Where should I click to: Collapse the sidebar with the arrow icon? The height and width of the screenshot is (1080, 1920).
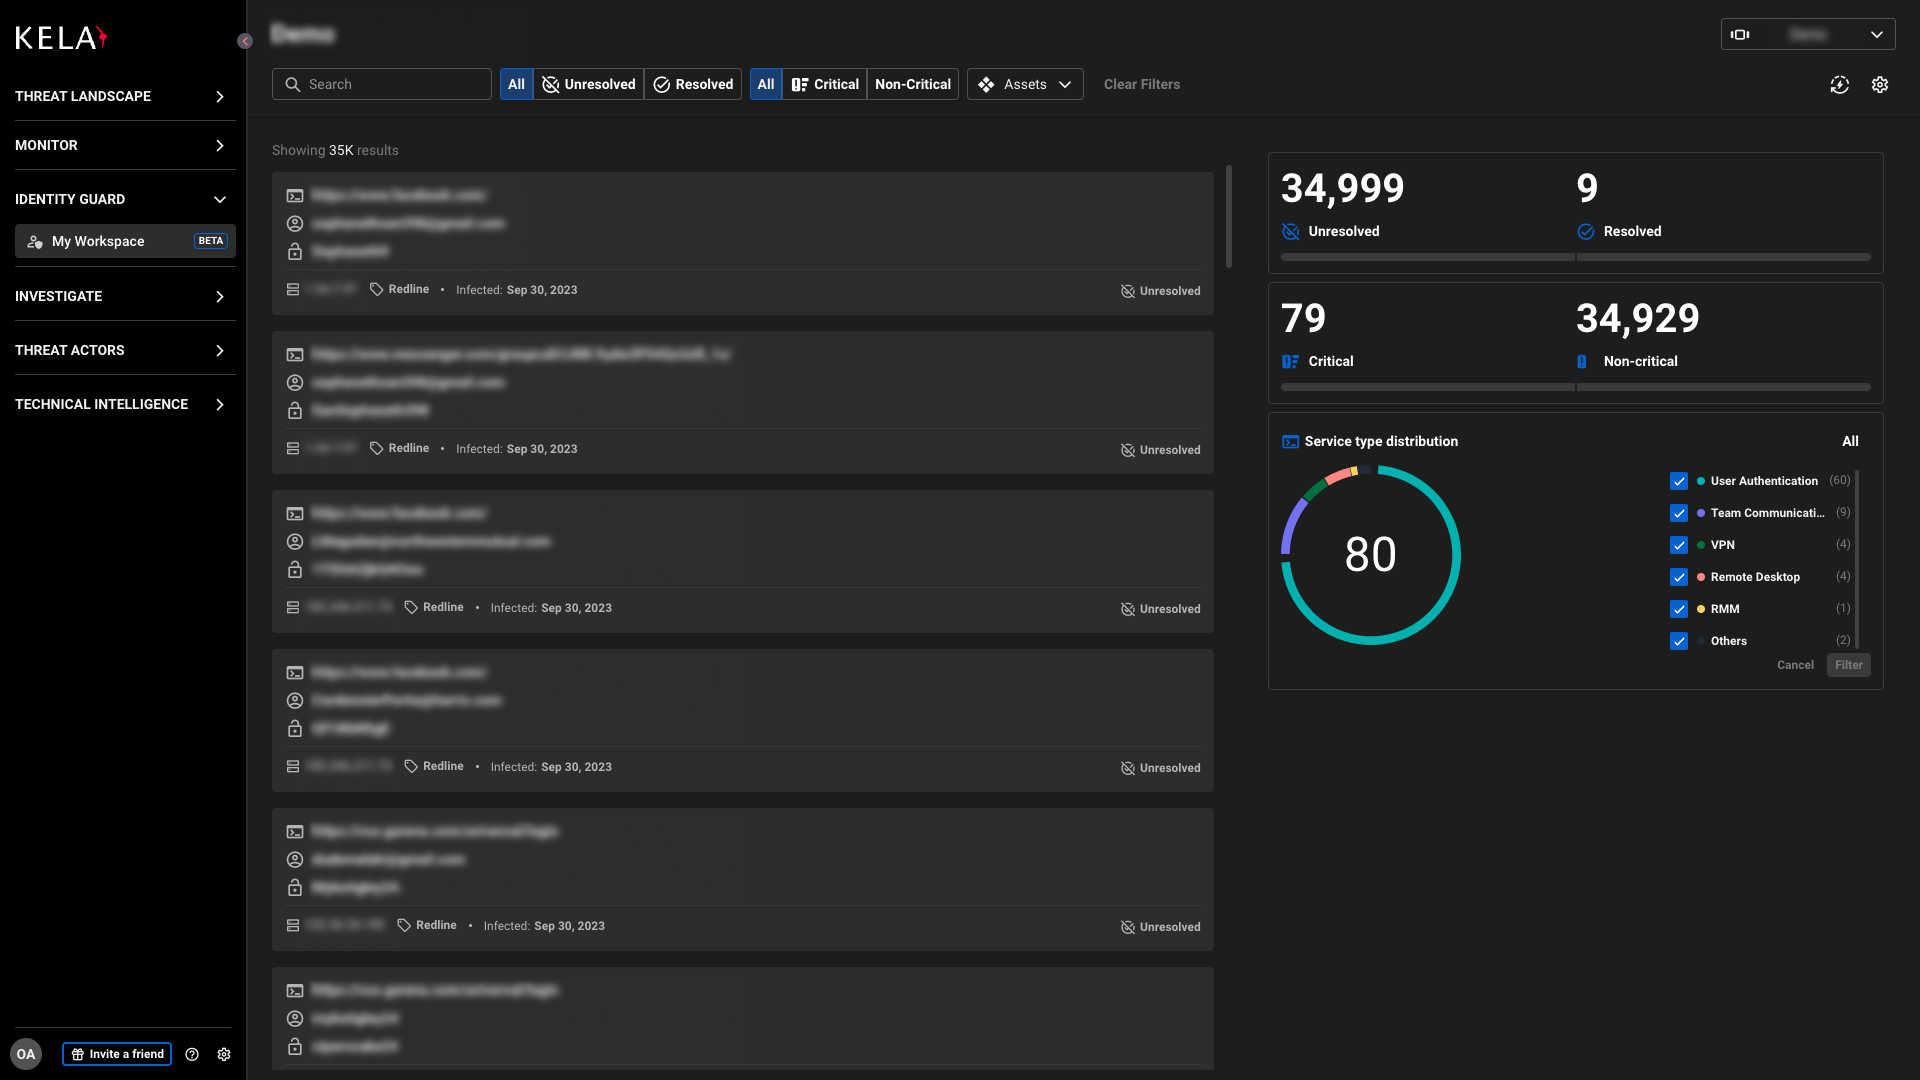[x=245, y=41]
